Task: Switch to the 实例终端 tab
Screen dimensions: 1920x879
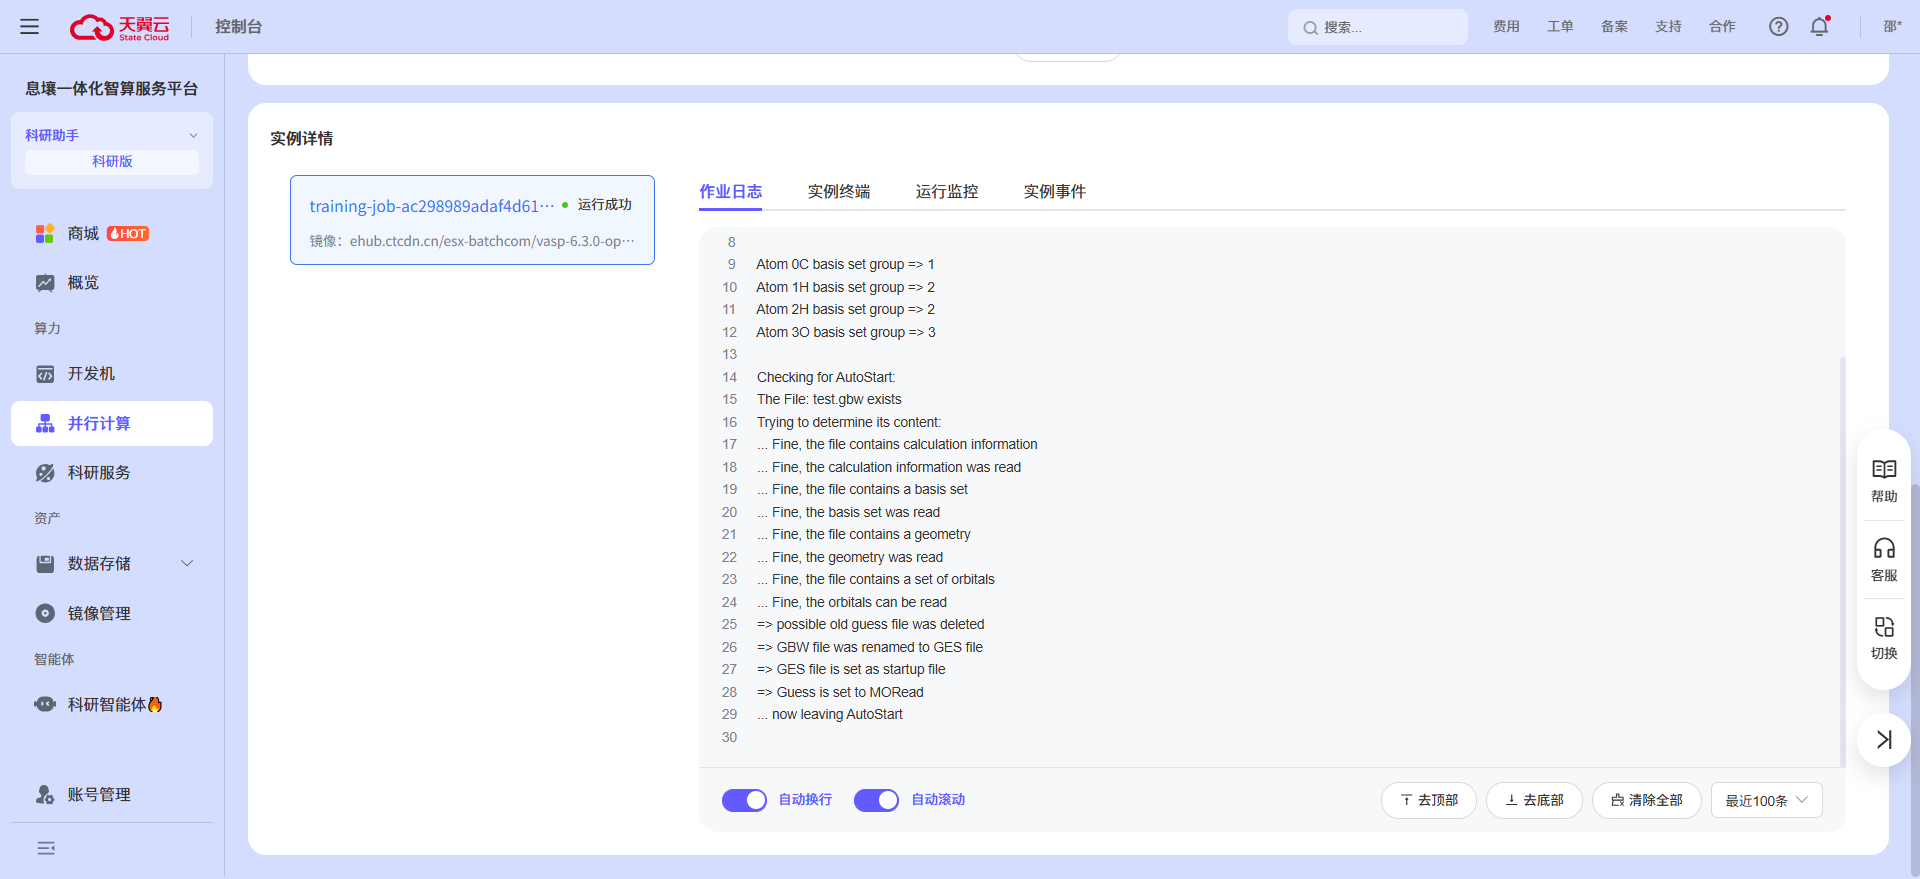Action: (x=839, y=191)
